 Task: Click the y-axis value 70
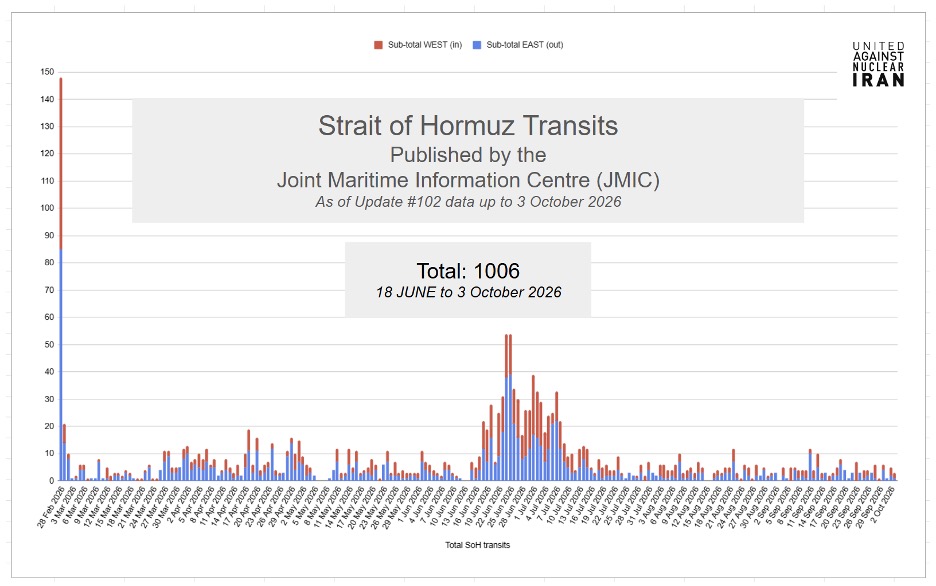pos(49,290)
